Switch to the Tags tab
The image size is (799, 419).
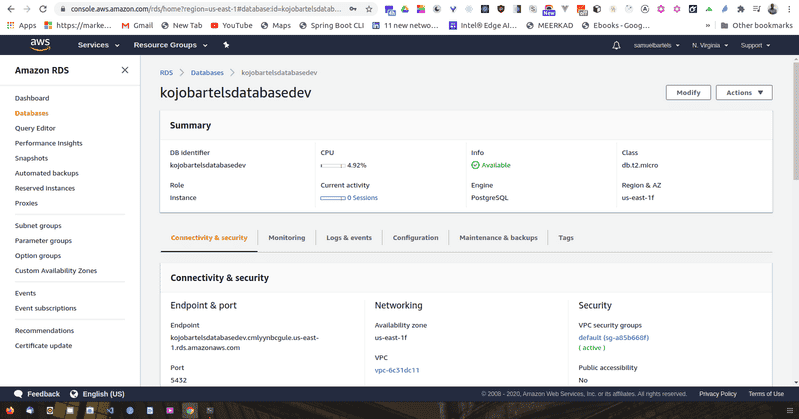click(566, 238)
